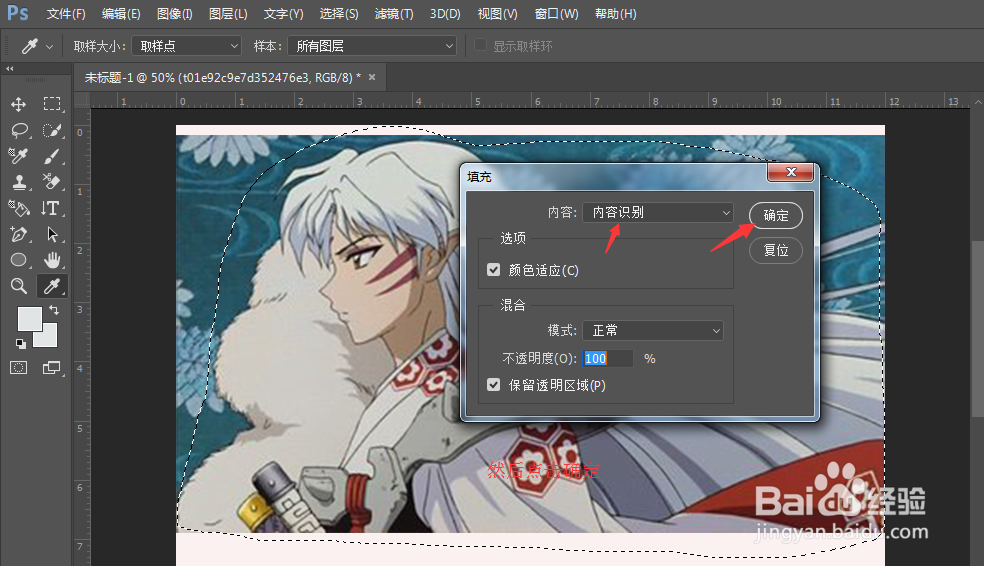
Task: Open the 模式 dropdown showing 正常
Action: (653, 330)
